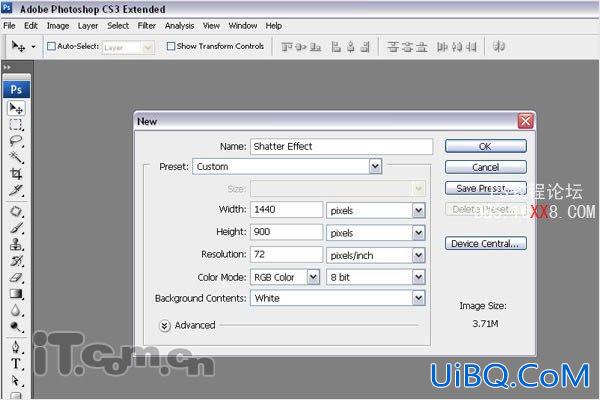Viewport: 600px width, 400px height.
Task: Open the Height units dropdown
Action: tap(376, 233)
